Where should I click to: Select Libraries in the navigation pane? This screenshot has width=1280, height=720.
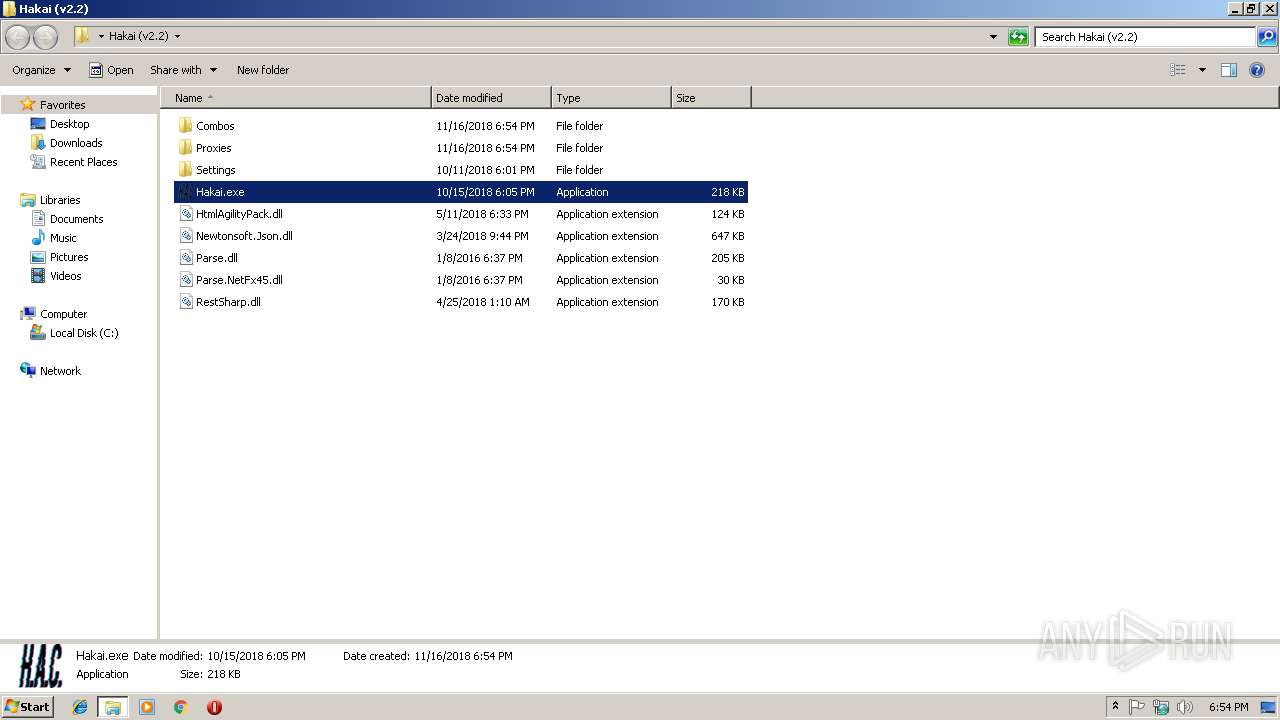pos(60,200)
